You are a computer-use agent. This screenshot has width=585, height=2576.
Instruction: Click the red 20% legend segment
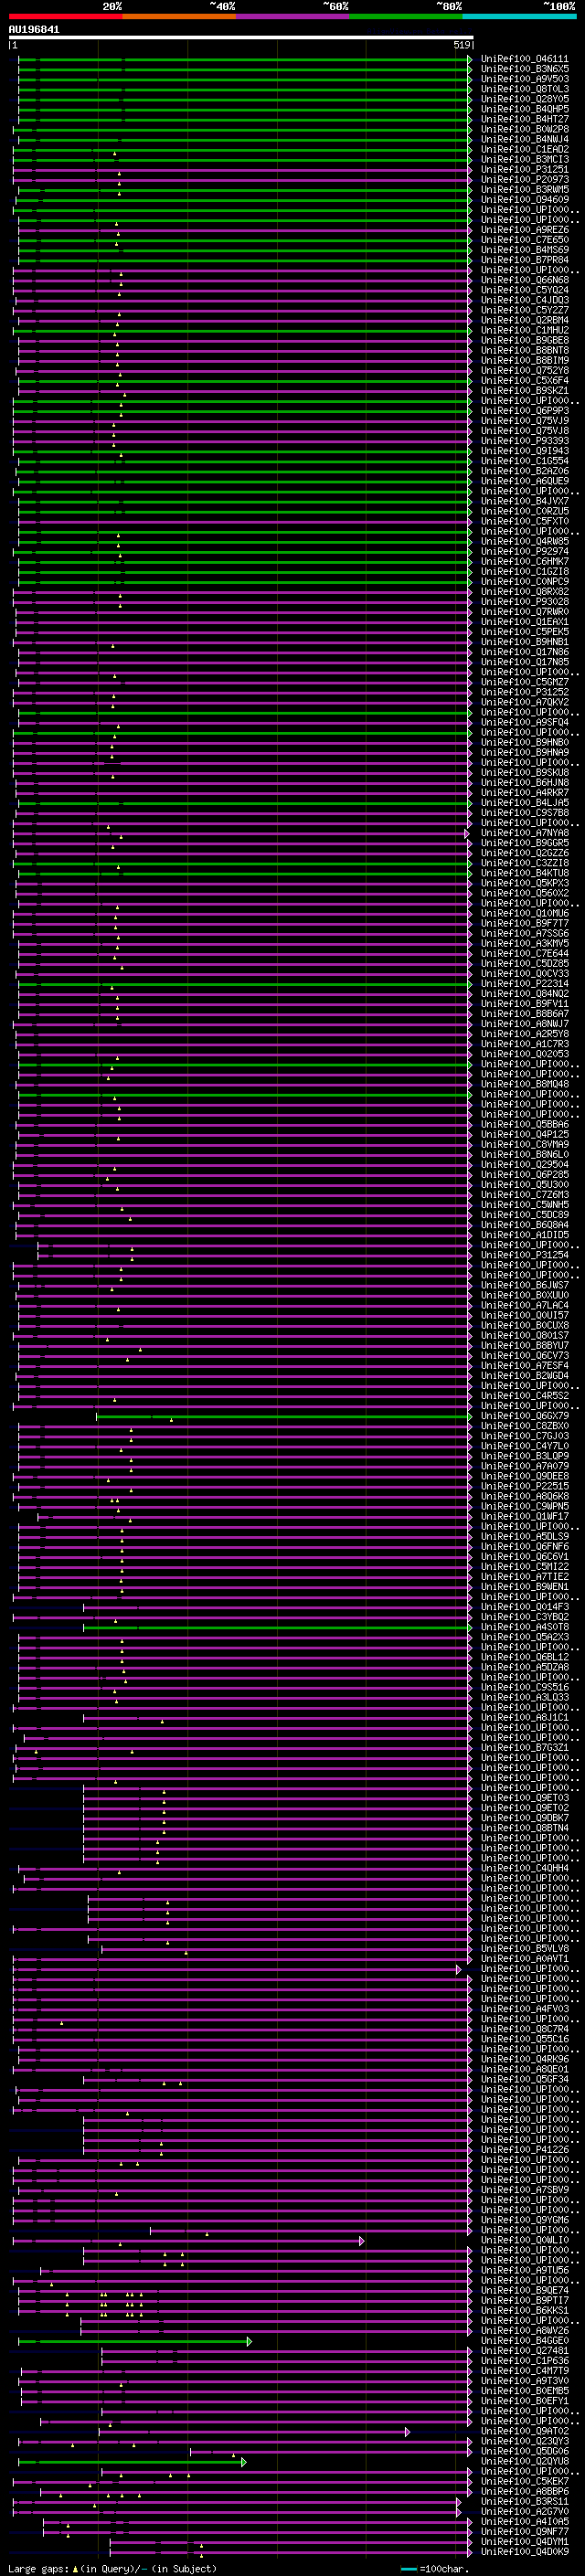point(65,16)
